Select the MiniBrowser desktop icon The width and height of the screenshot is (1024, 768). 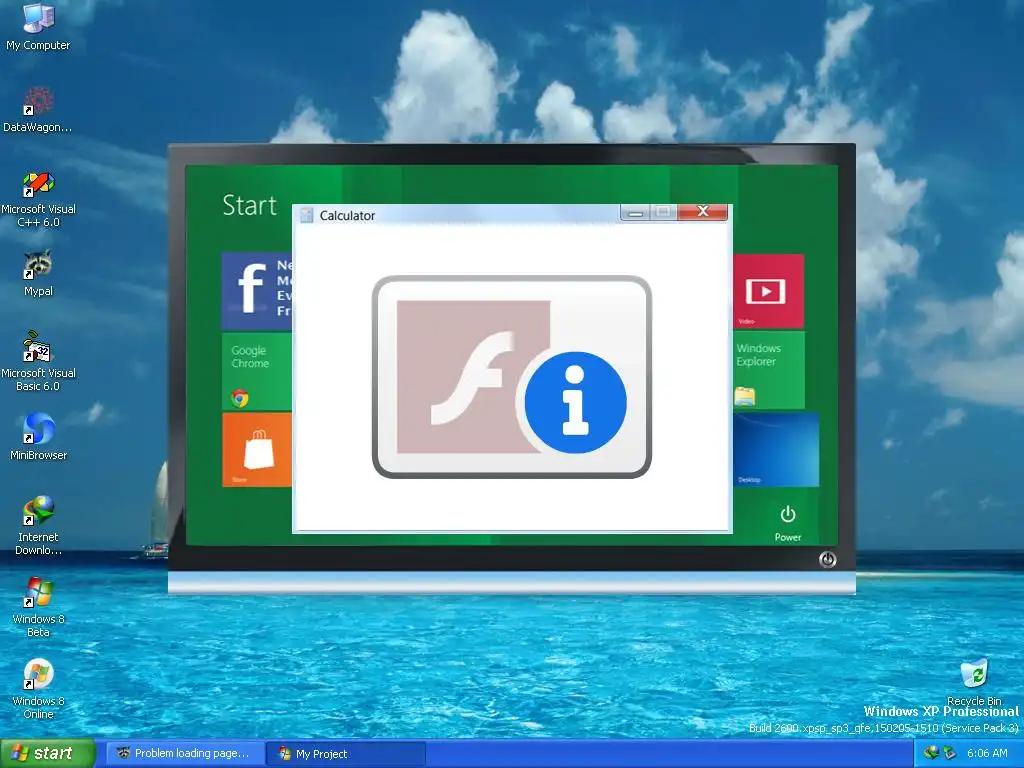pyautogui.click(x=38, y=436)
